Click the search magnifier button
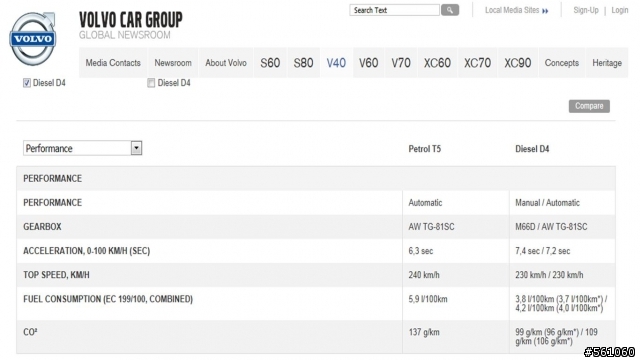Viewport: 640px width, 360px height. tap(450, 10)
